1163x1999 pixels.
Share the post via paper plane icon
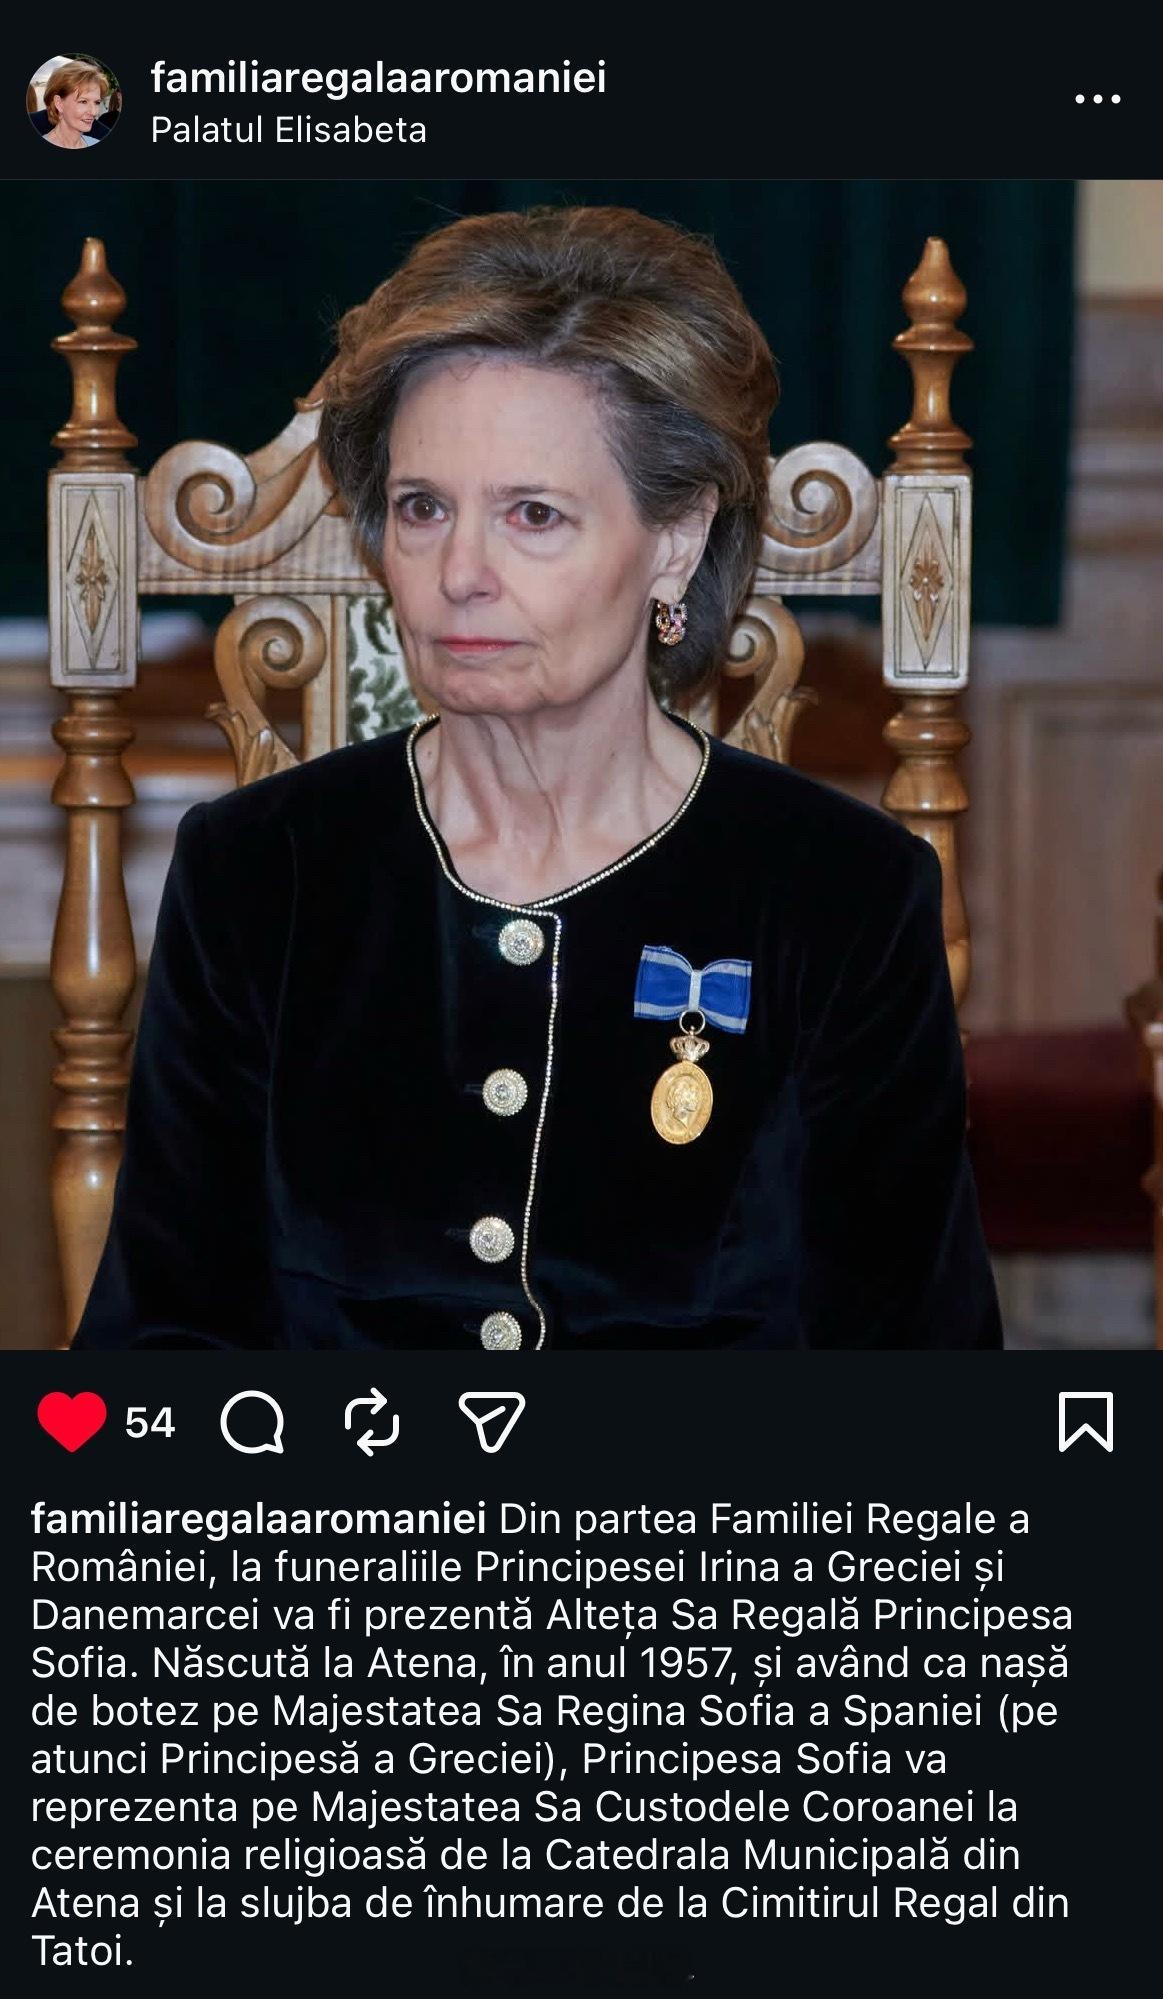[x=491, y=1421]
